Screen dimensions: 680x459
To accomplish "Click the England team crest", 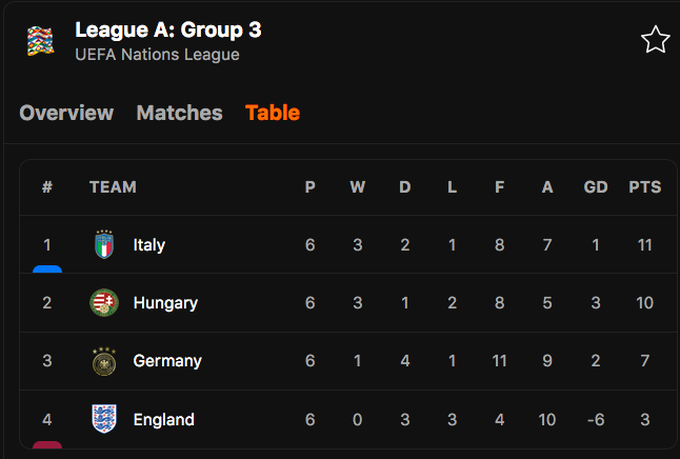I will 104,419.
